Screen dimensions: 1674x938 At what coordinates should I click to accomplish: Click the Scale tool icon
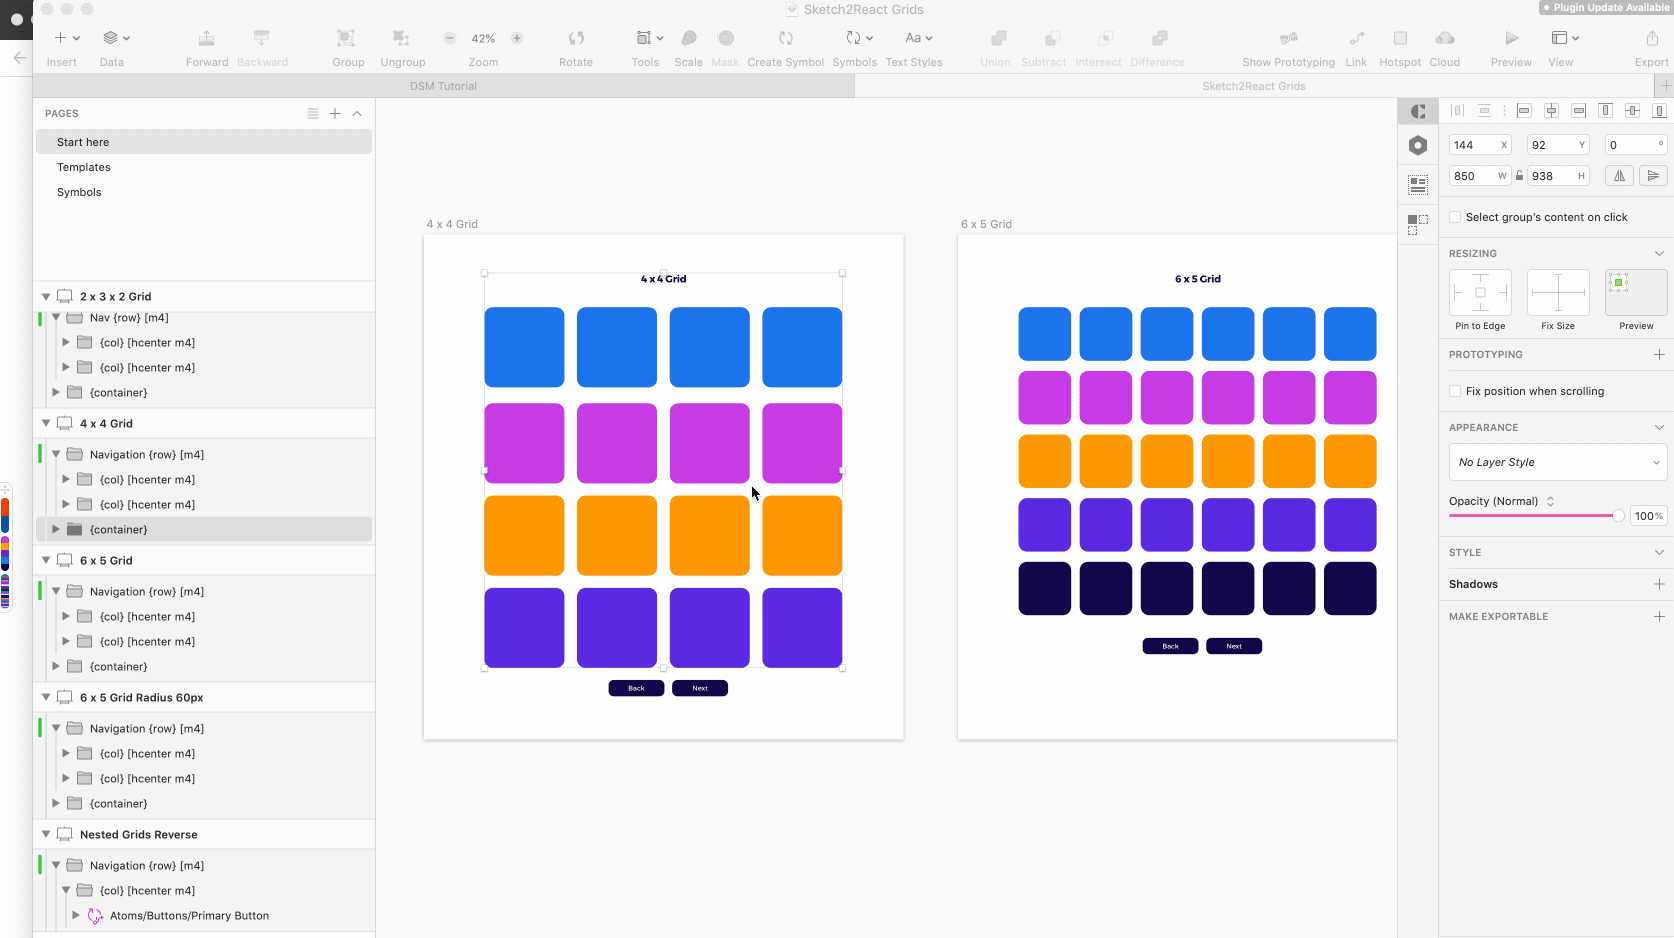pyautogui.click(x=688, y=38)
